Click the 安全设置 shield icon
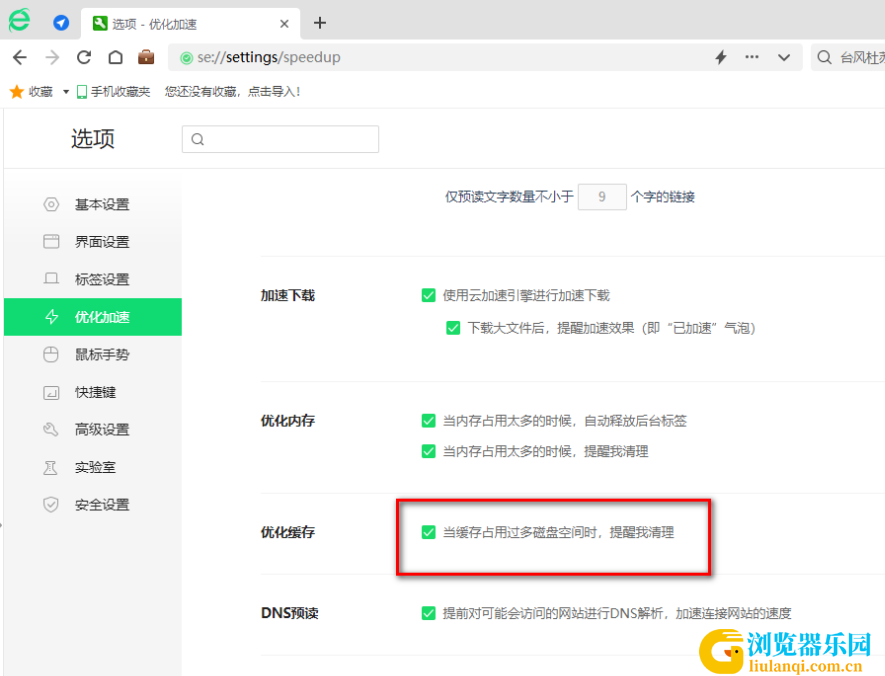 pyautogui.click(x=51, y=504)
